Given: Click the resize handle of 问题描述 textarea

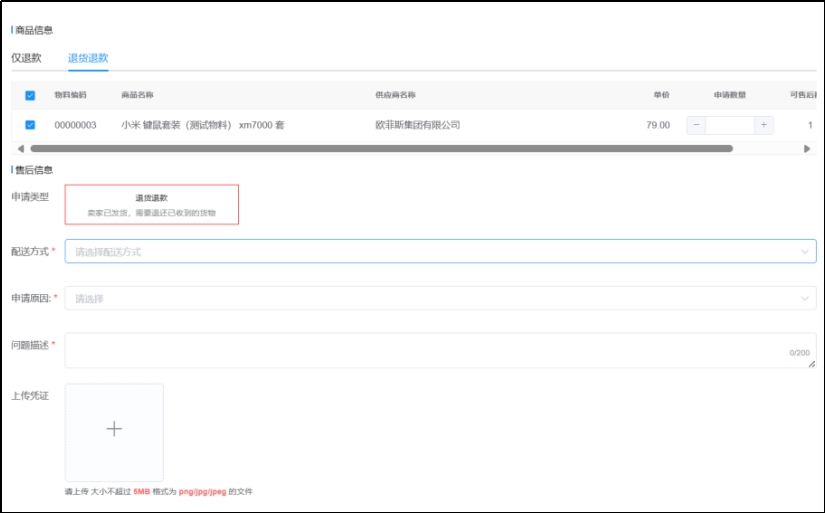Looking at the screenshot, I should (x=812, y=364).
